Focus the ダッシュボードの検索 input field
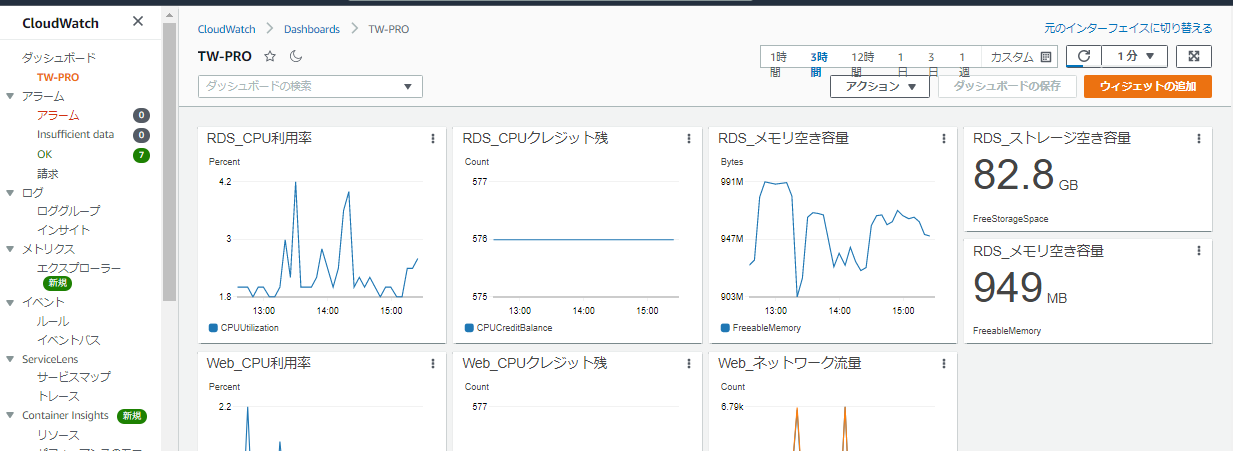 click(x=311, y=87)
